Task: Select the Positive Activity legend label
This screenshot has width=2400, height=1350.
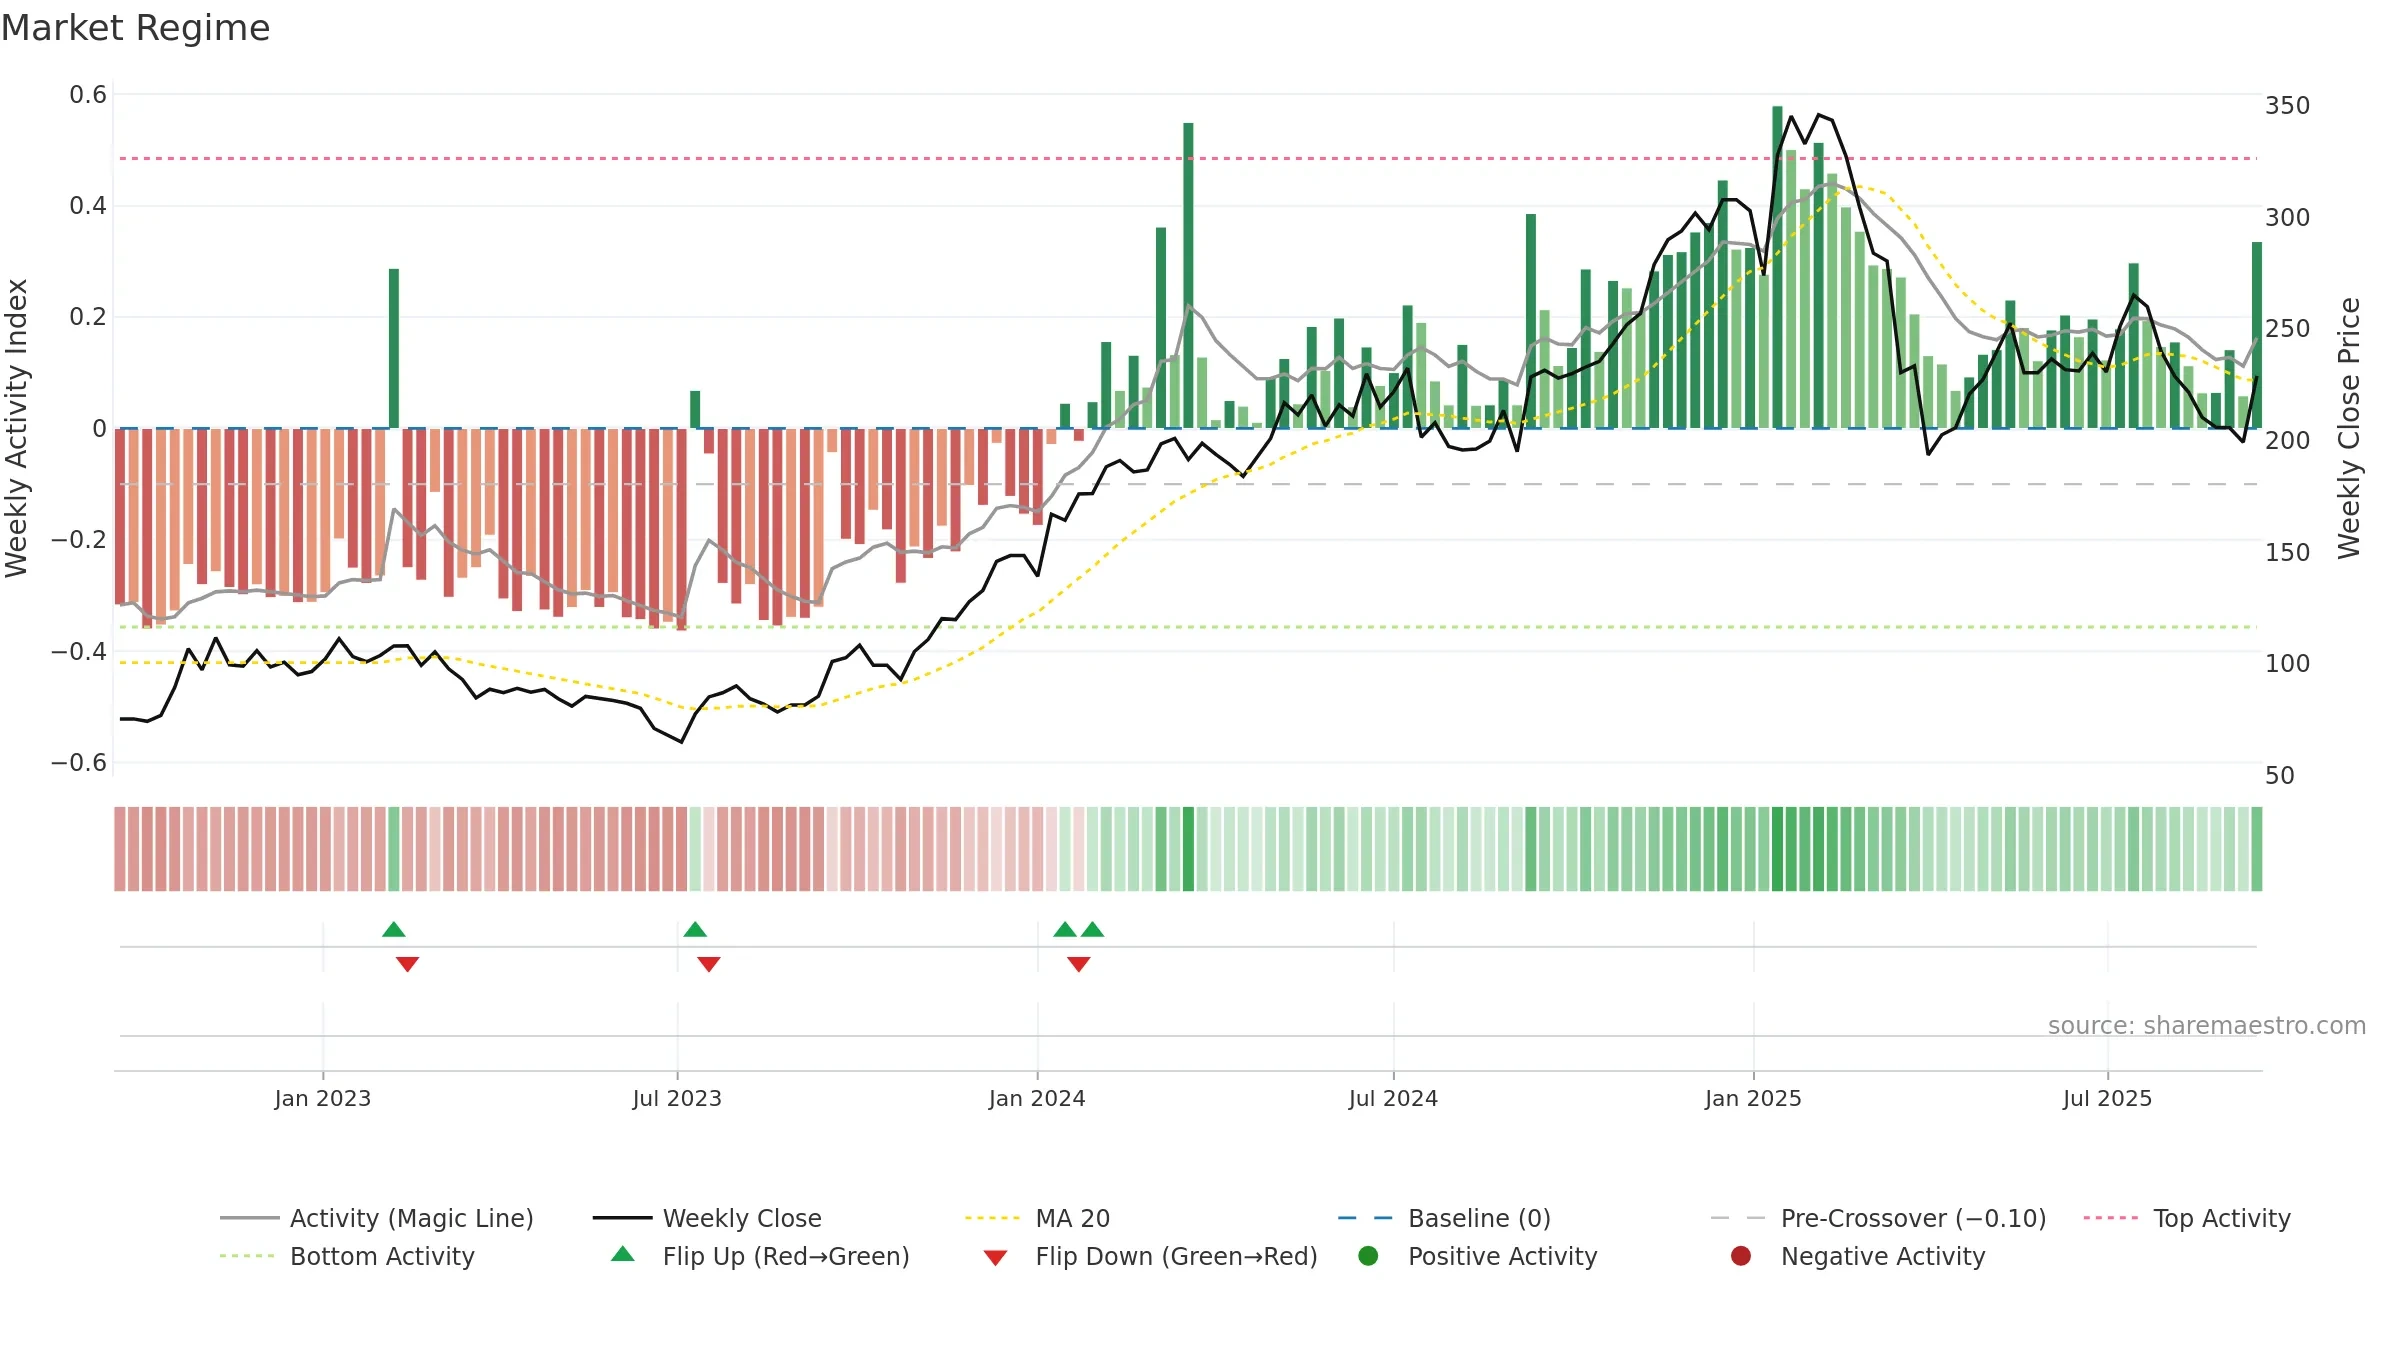Action: pyautogui.click(x=1503, y=1256)
